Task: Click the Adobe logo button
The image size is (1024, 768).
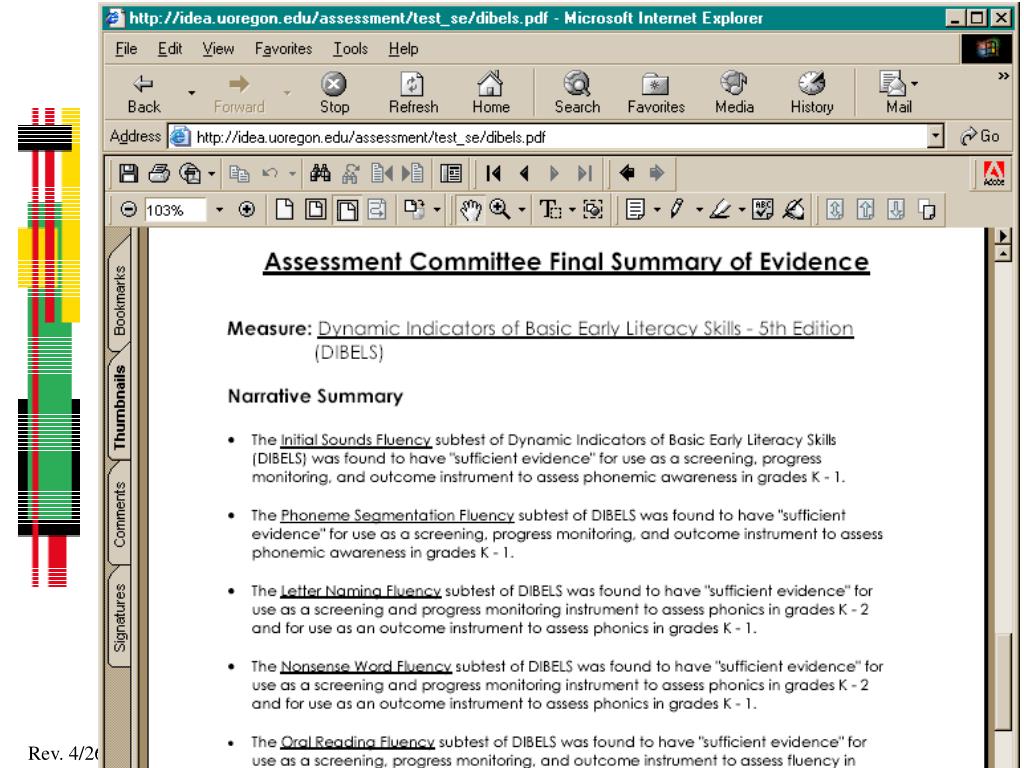Action: click(x=994, y=174)
